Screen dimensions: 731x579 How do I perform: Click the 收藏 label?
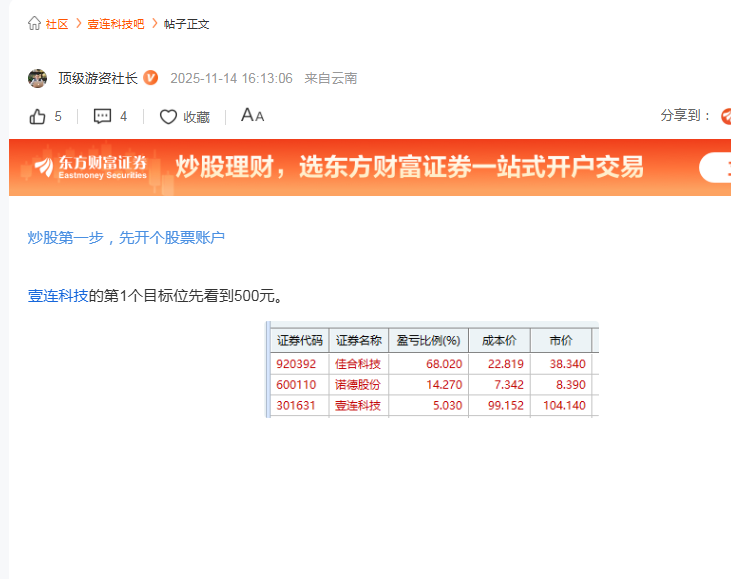[196, 117]
